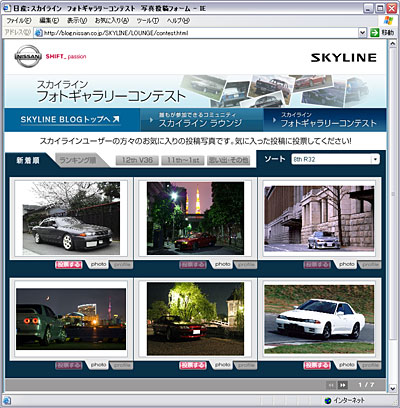Select profile tab under illuminated tree photo
The width and height of the screenshot is (400, 408).
246,365
